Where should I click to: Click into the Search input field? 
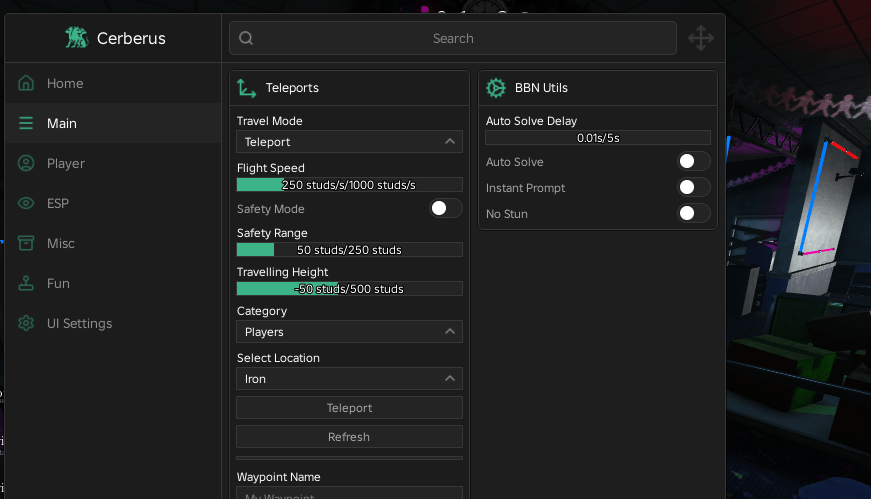coord(453,38)
